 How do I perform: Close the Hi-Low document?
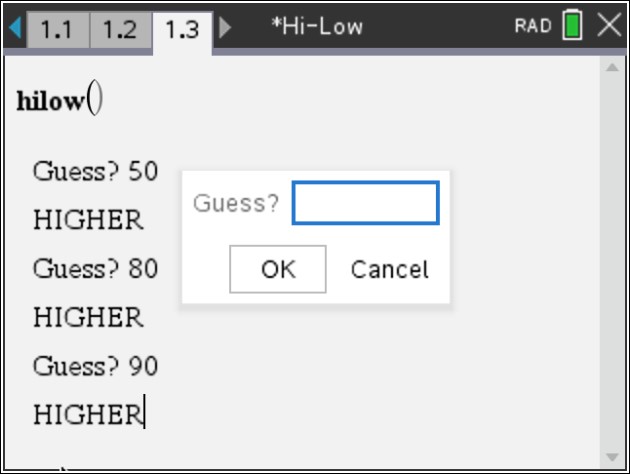pos(610,25)
